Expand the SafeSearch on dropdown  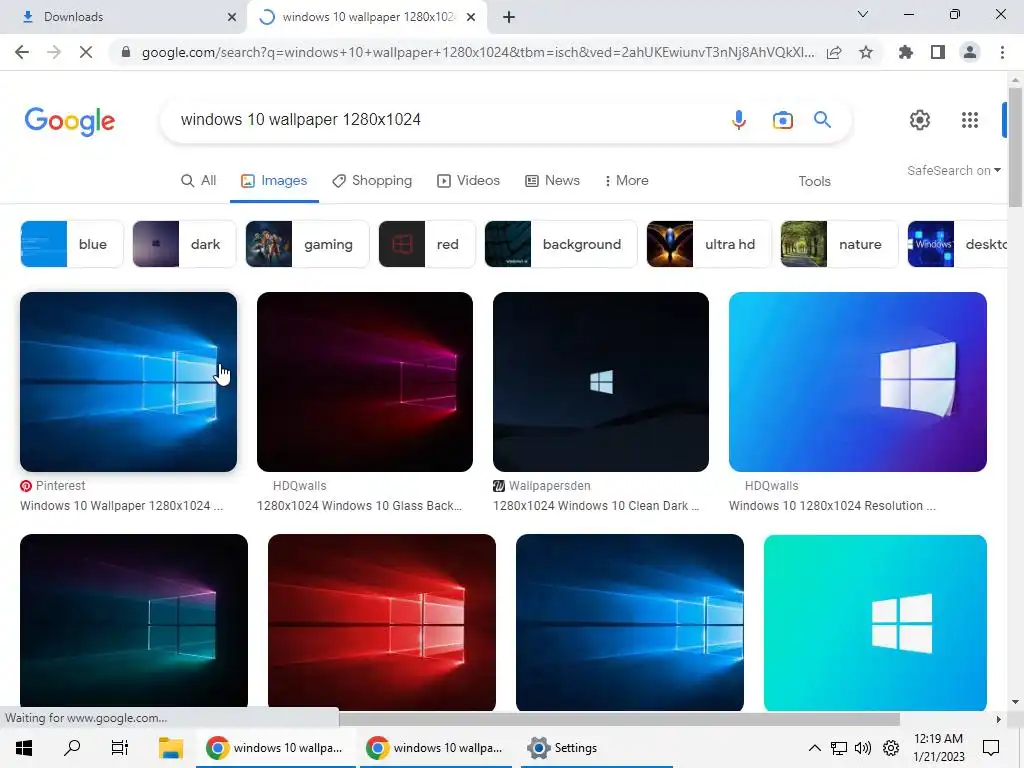click(x=953, y=170)
